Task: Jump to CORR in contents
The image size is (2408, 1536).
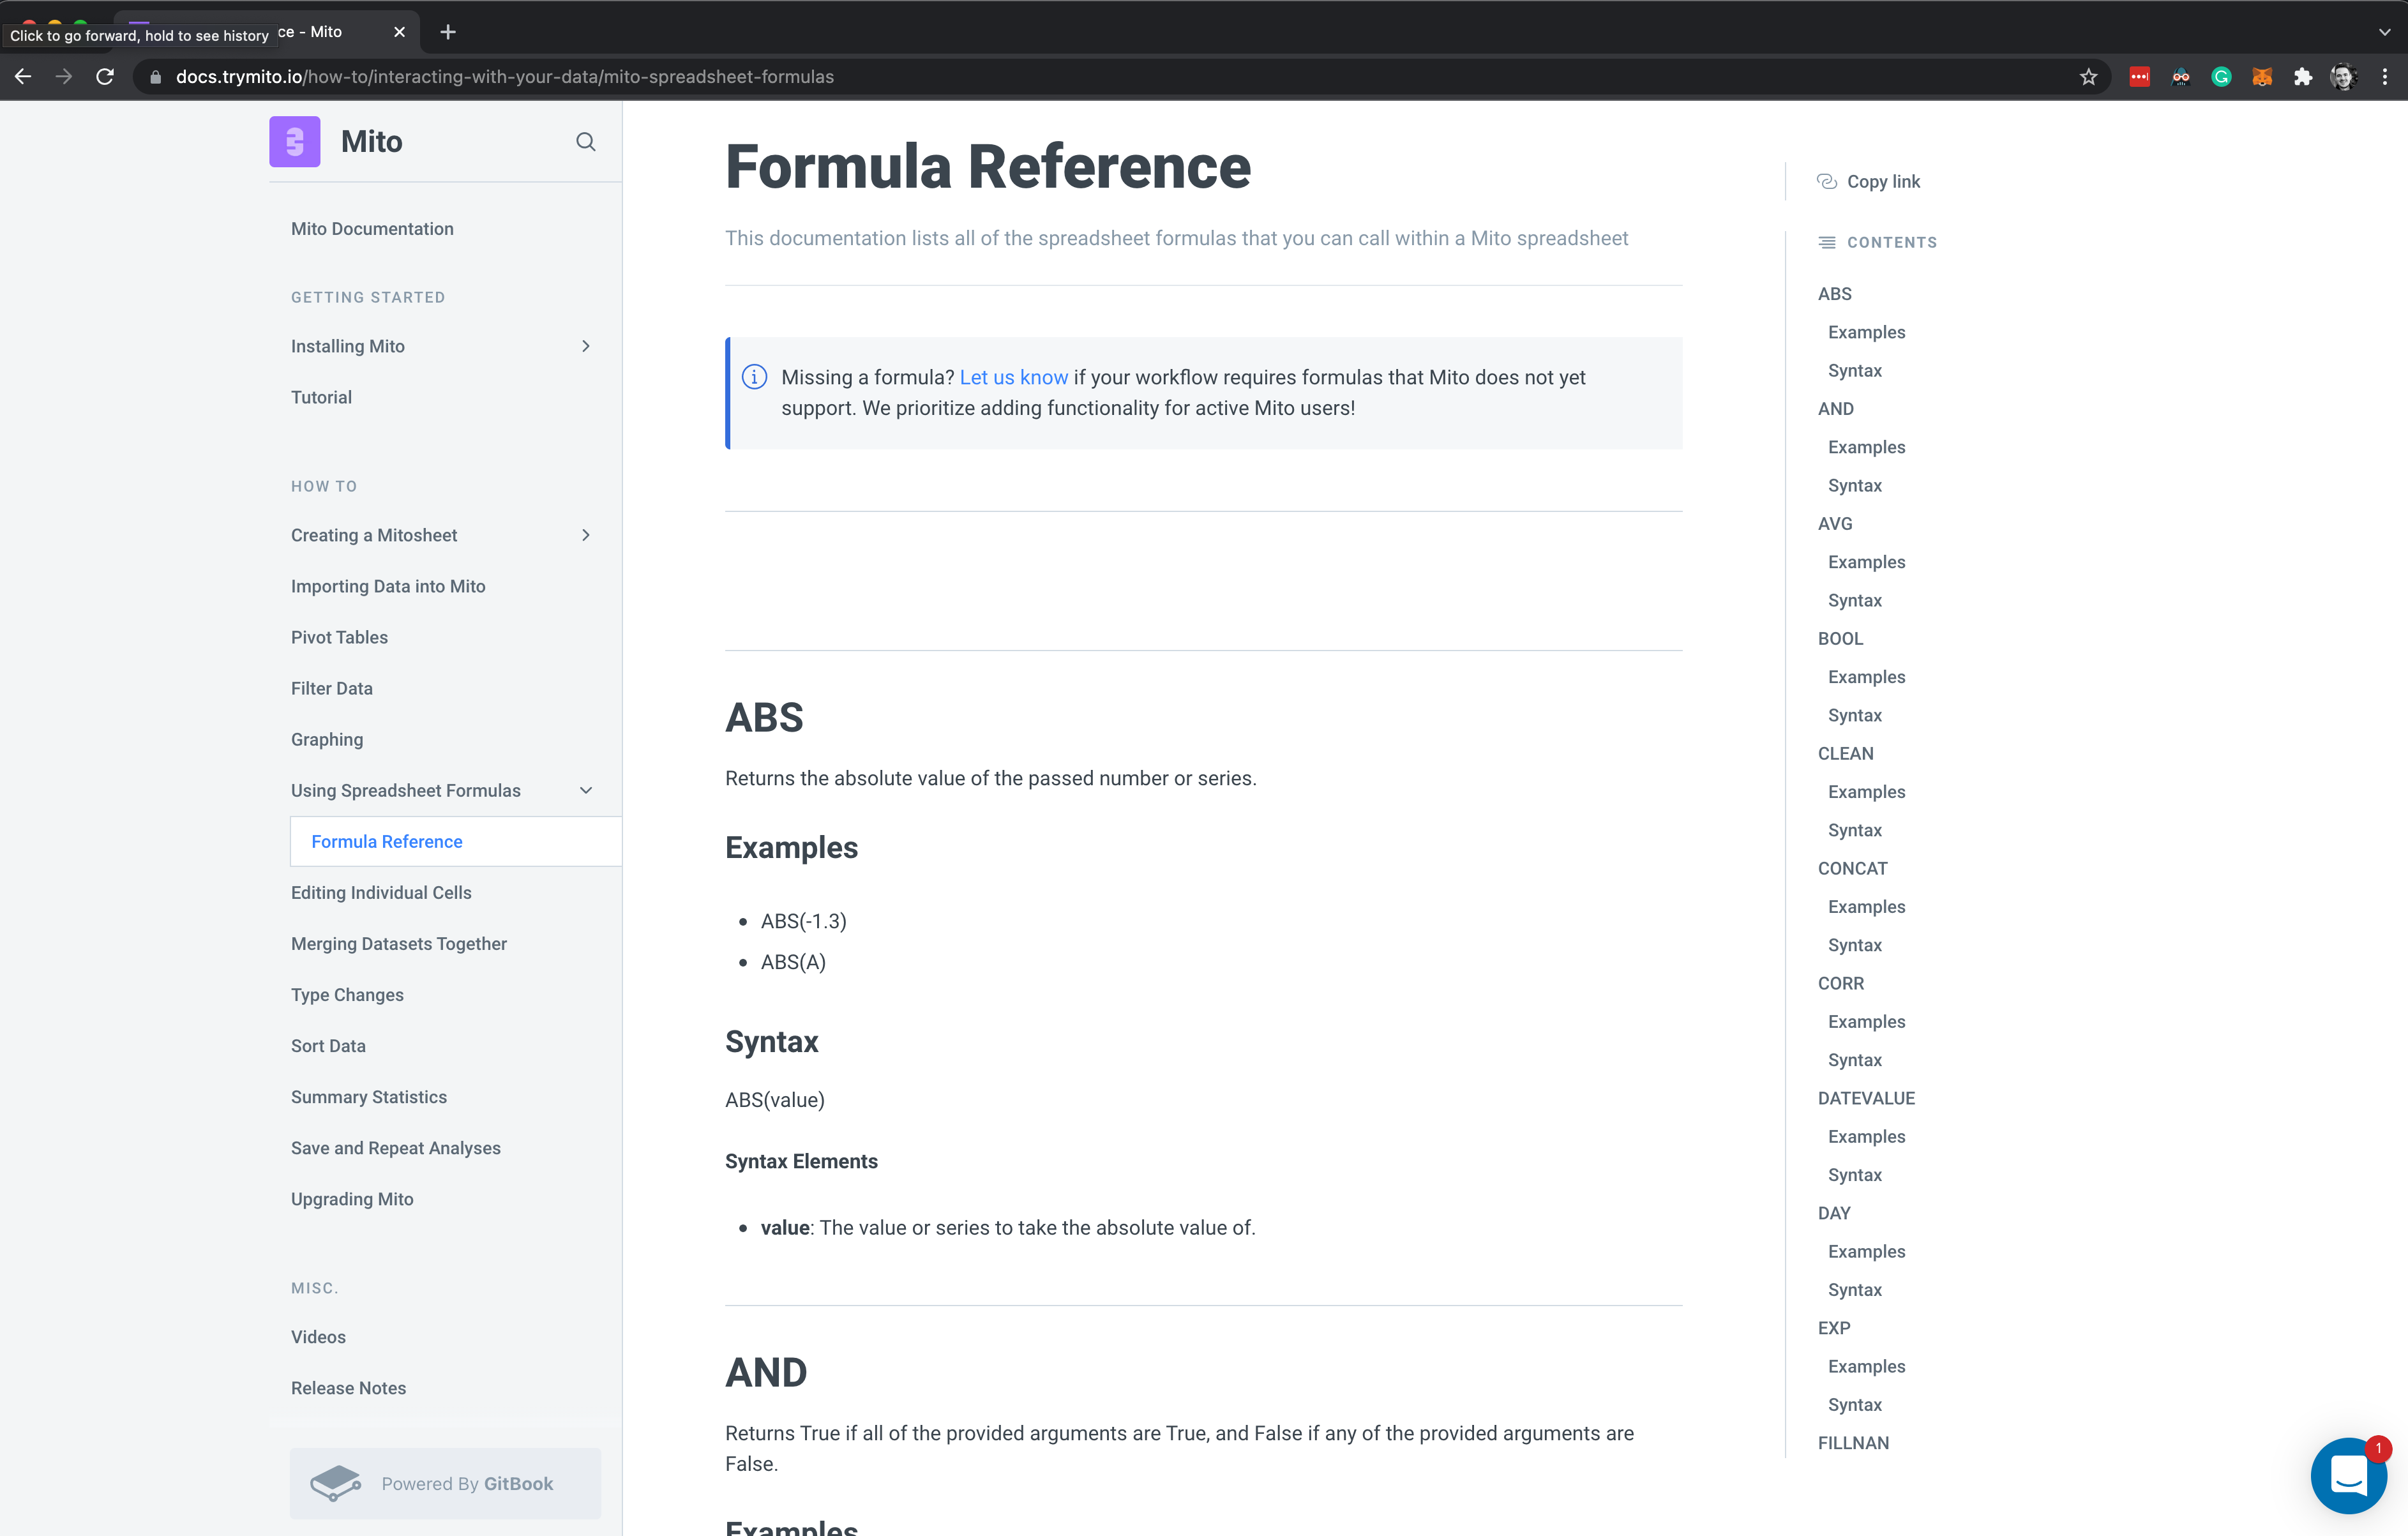Action: point(1841,983)
